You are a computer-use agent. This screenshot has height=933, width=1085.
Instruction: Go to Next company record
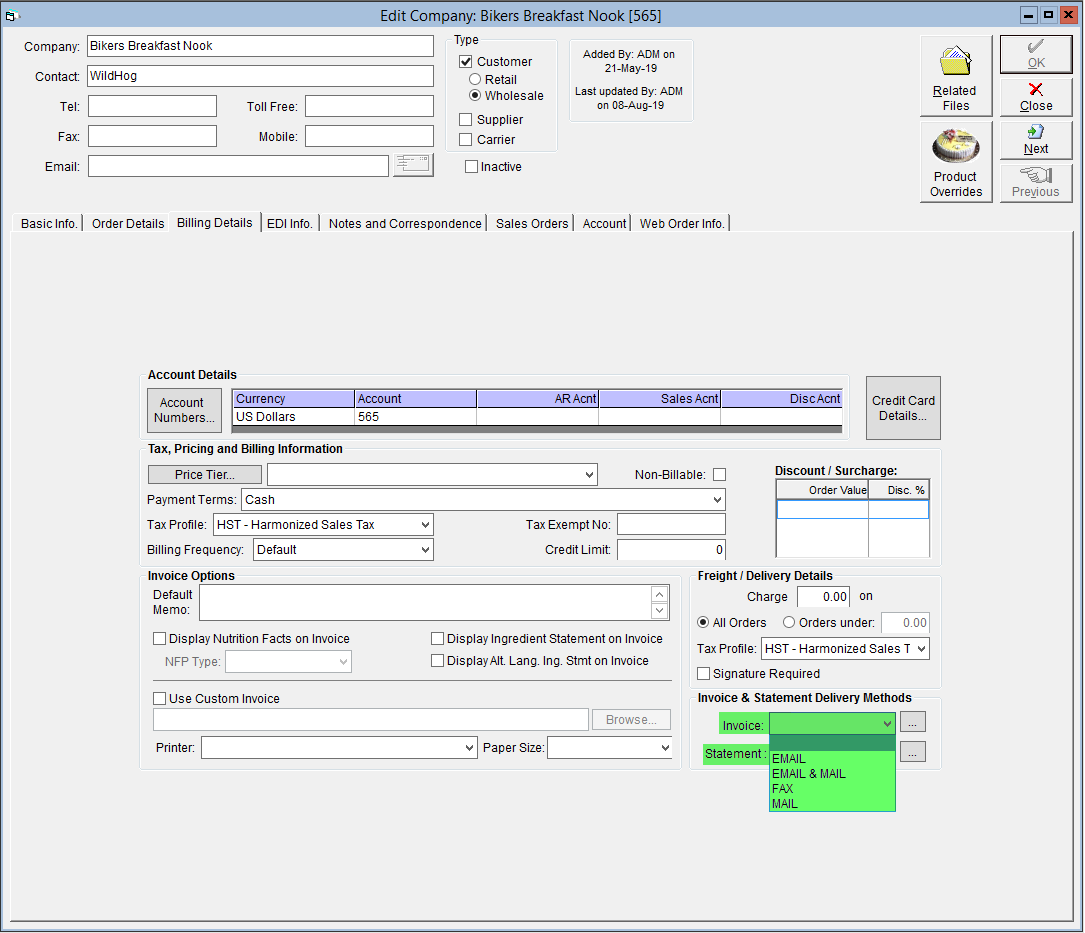coord(1035,140)
